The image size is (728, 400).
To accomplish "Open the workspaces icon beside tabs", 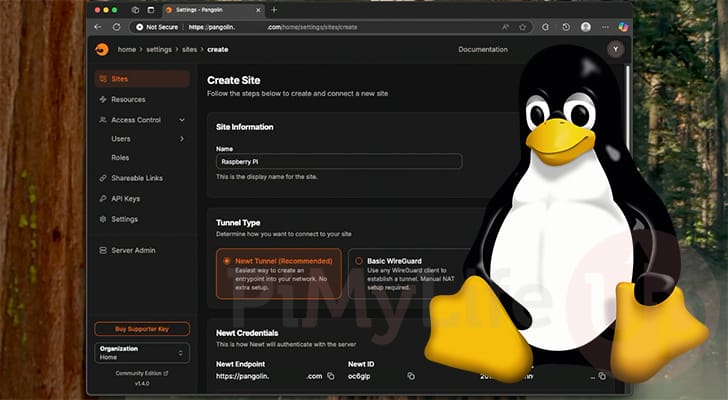I will (x=135, y=10).
